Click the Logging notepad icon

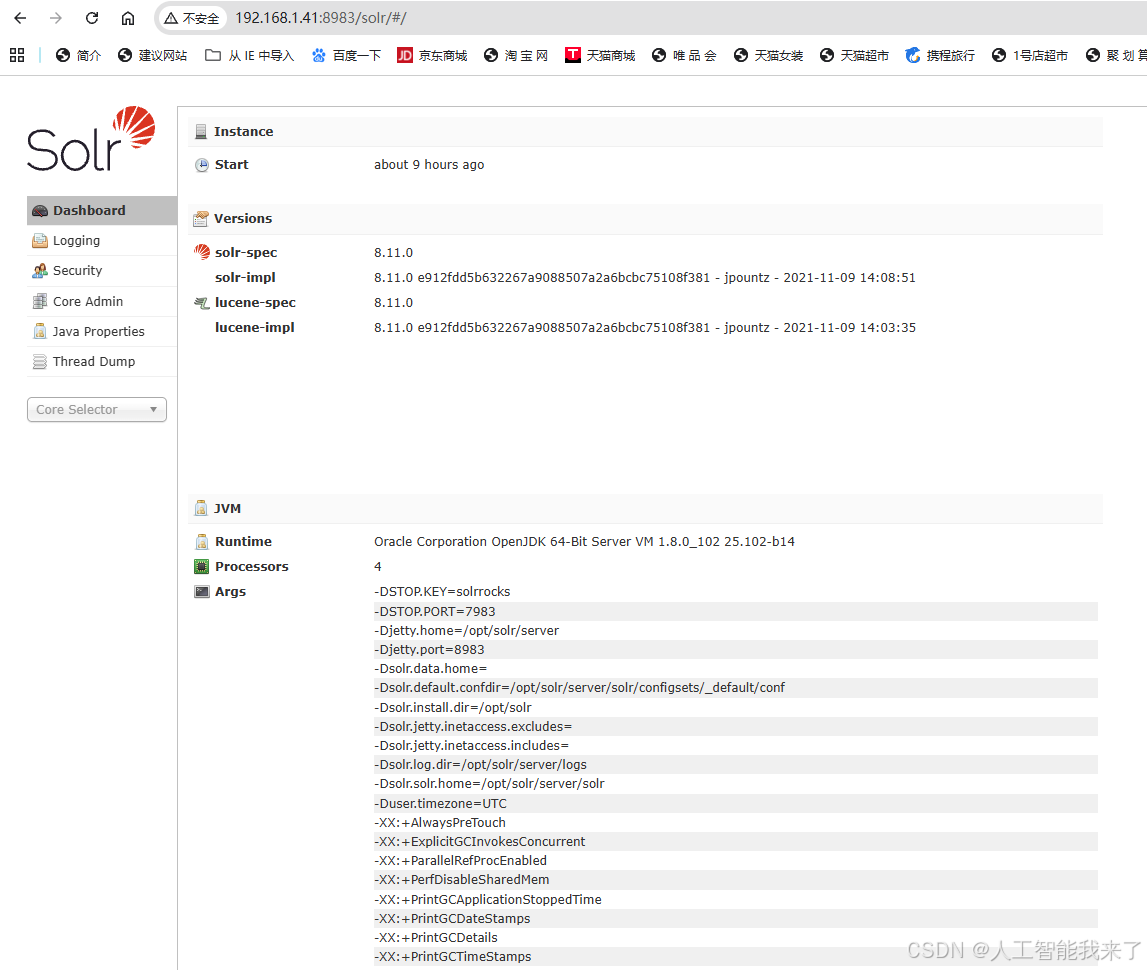(x=40, y=241)
